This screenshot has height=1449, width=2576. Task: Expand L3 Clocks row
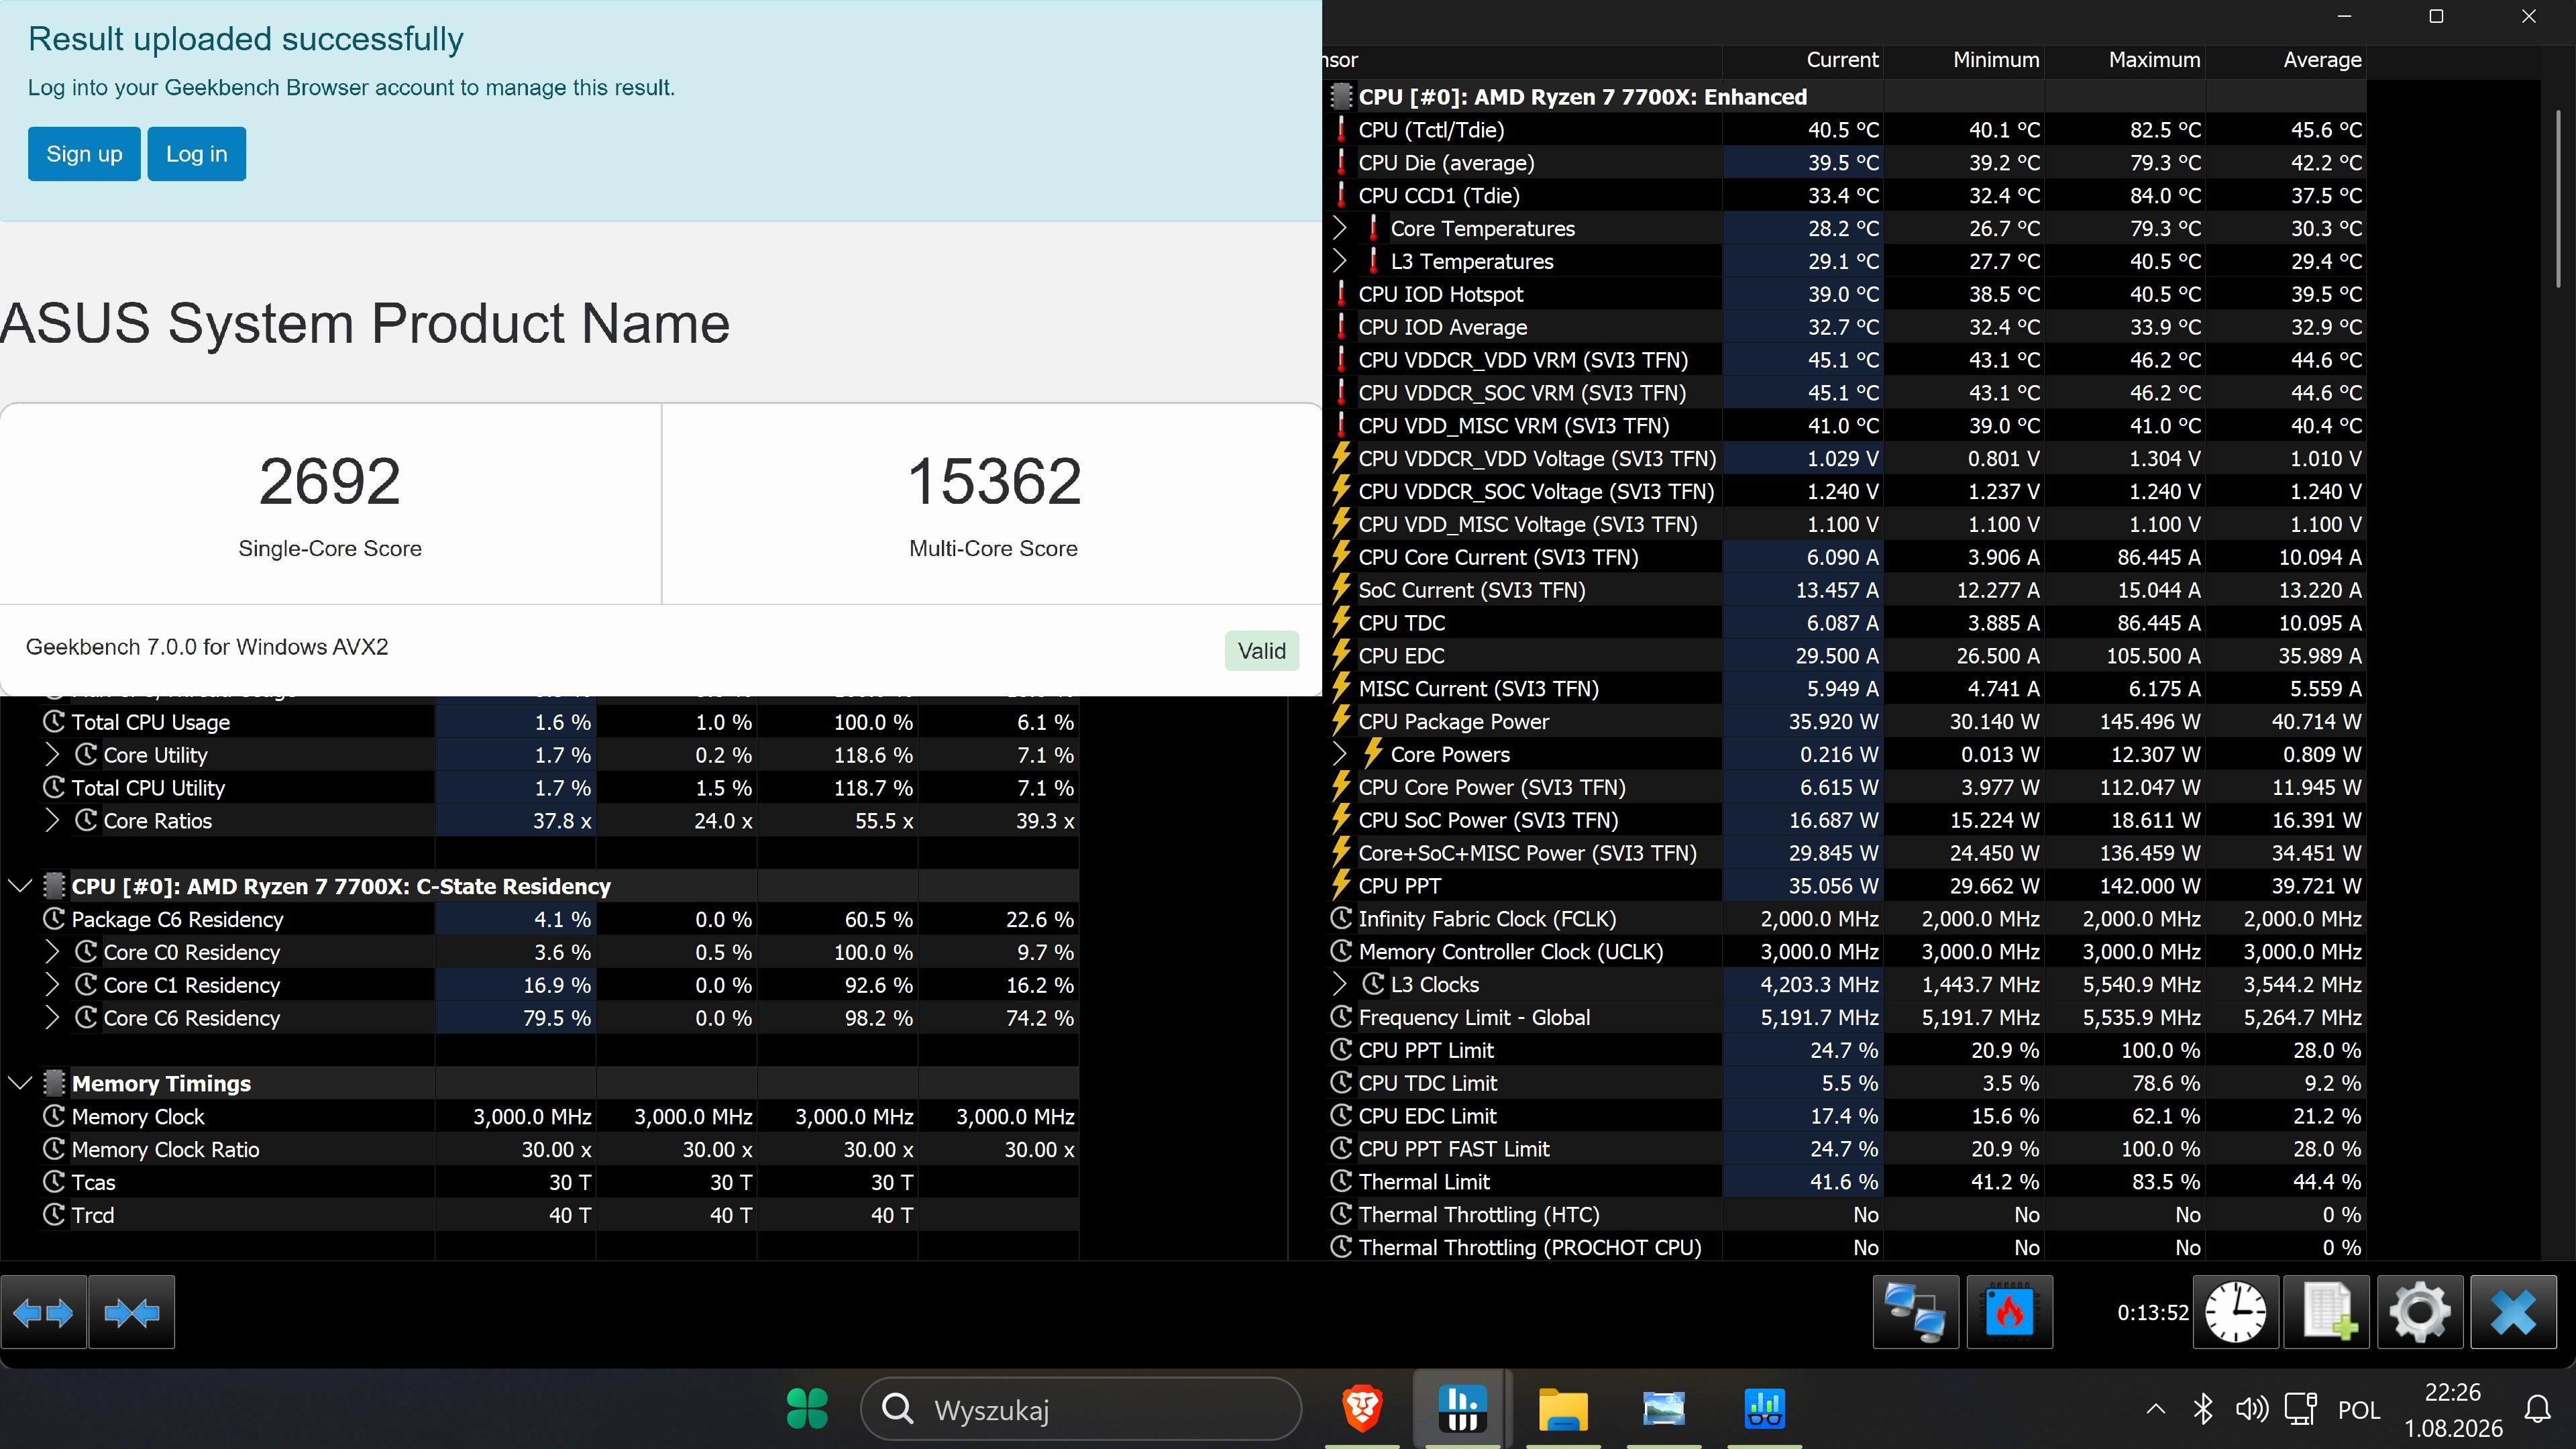click(x=1340, y=984)
